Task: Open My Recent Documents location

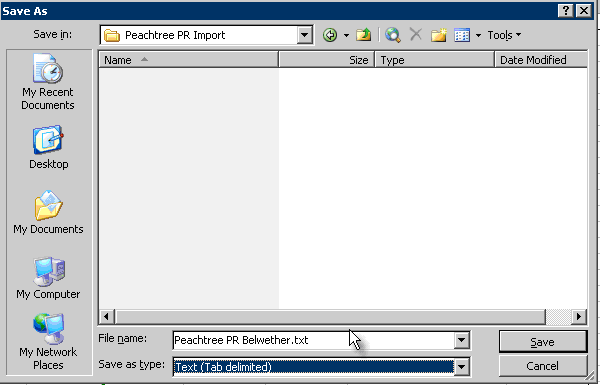Action: pos(48,82)
